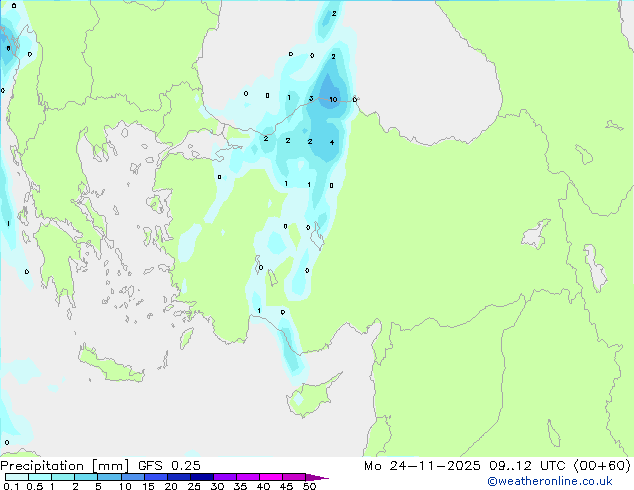This screenshot has width=634, height=490.
Task: Click the "0.5" legend scale label
Action: (34, 486)
